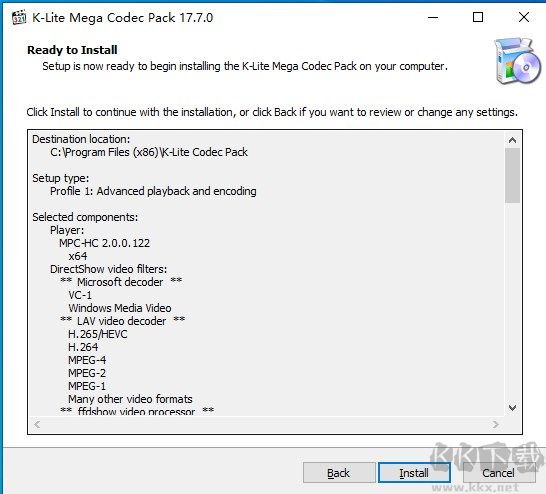This screenshot has height=494, width=546.
Task: Close the K-Lite setup window
Action: point(524,17)
